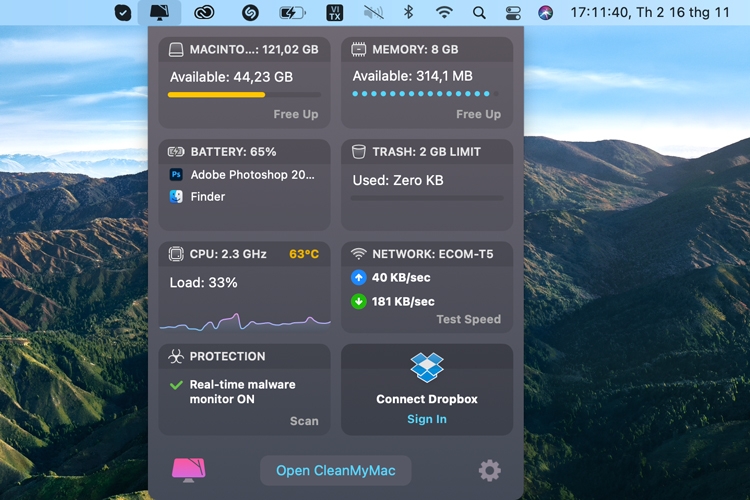Launch Siri from the menu bar
The height and width of the screenshot is (500, 750).
(x=545, y=12)
